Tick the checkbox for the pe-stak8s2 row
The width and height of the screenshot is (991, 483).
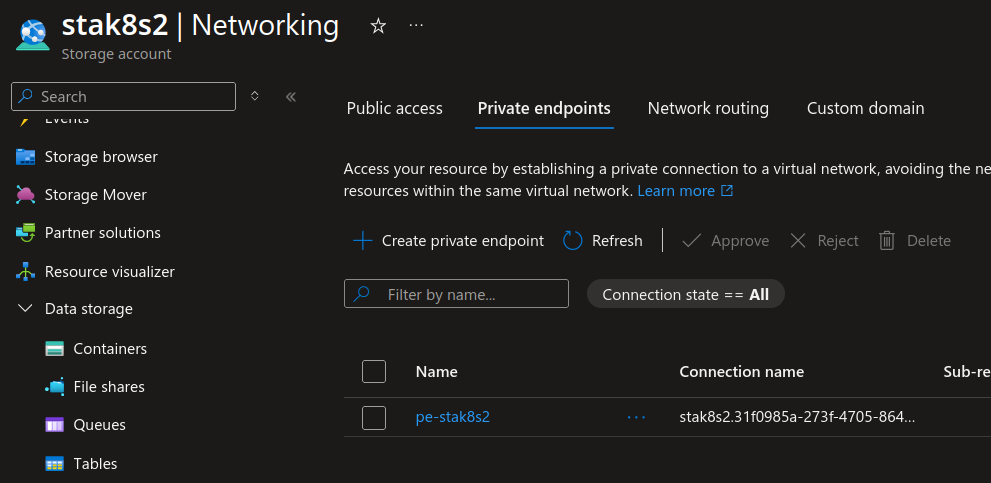(x=374, y=418)
